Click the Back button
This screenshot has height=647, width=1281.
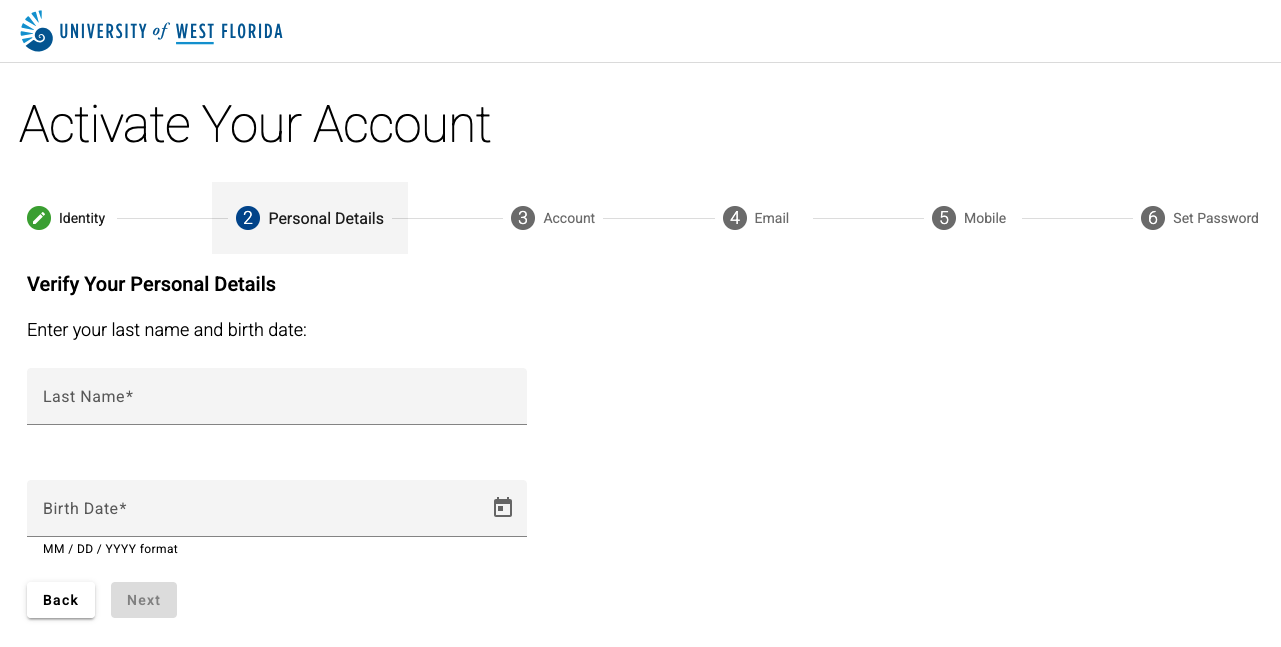point(61,600)
